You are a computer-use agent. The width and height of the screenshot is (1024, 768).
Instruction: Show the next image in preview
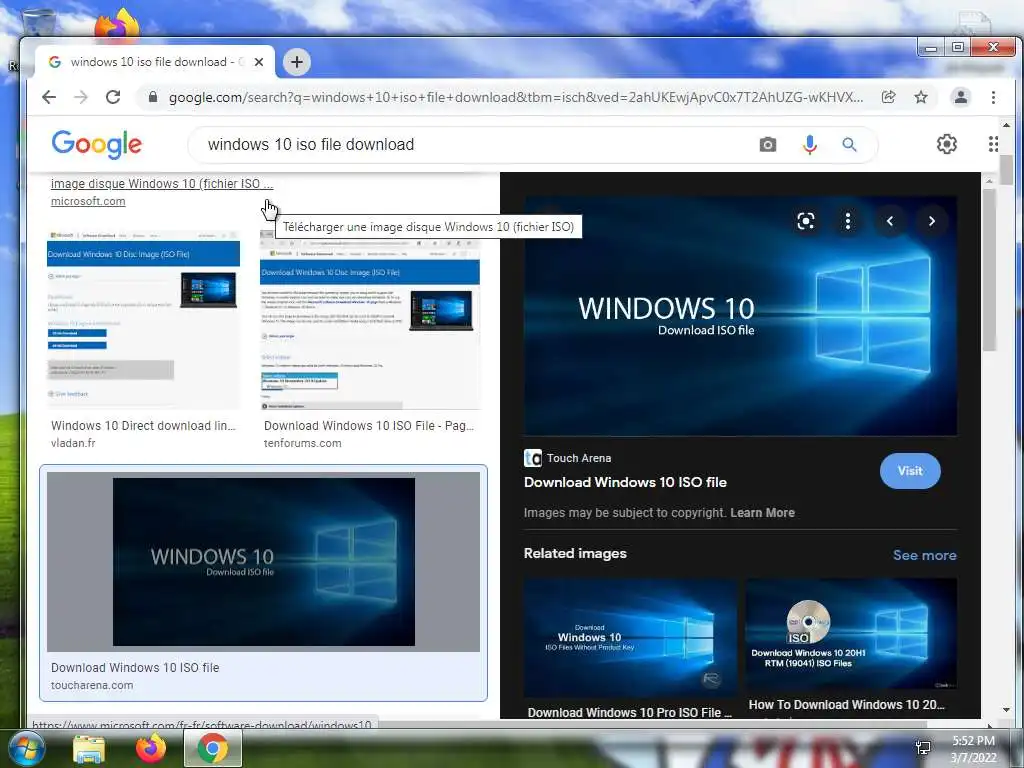tap(931, 221)
